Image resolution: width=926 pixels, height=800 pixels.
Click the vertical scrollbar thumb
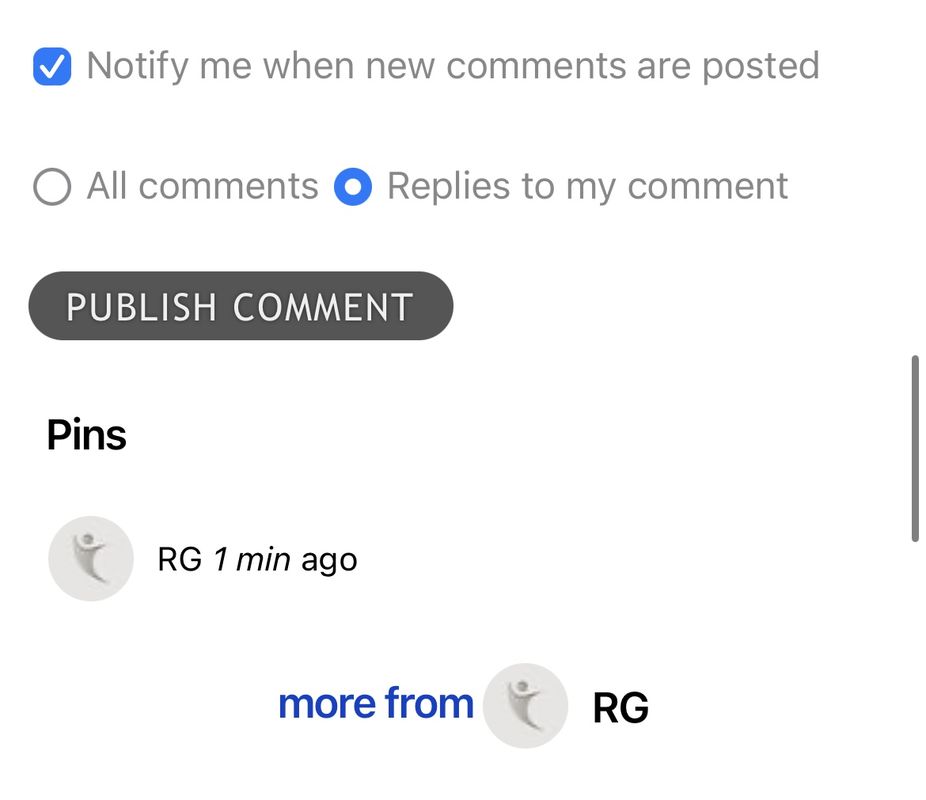[x=915, y=448]
